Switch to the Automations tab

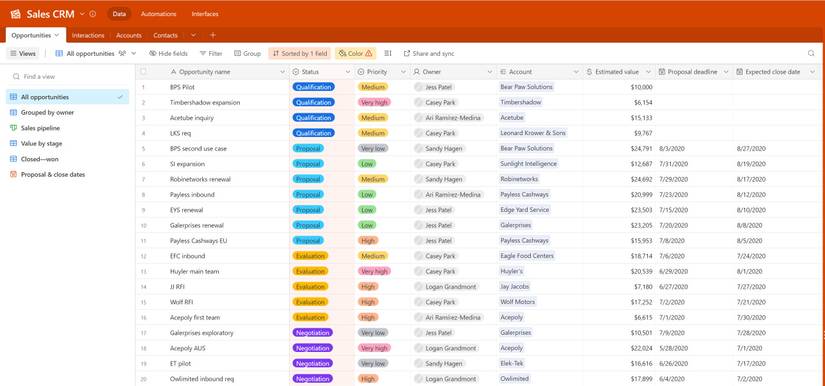coord(158,14)
